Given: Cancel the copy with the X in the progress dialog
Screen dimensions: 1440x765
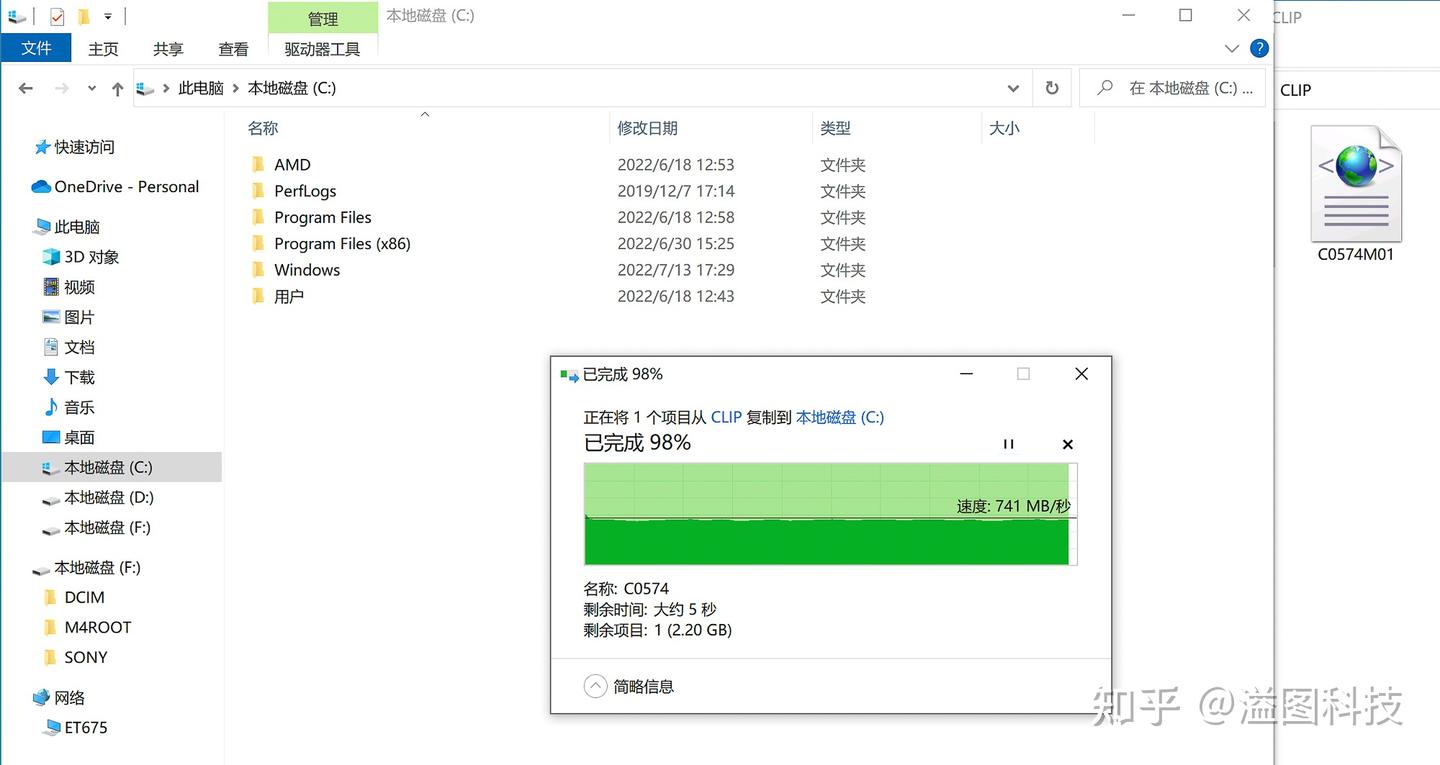Looking at the screenshot, I should pos(1067,444).
